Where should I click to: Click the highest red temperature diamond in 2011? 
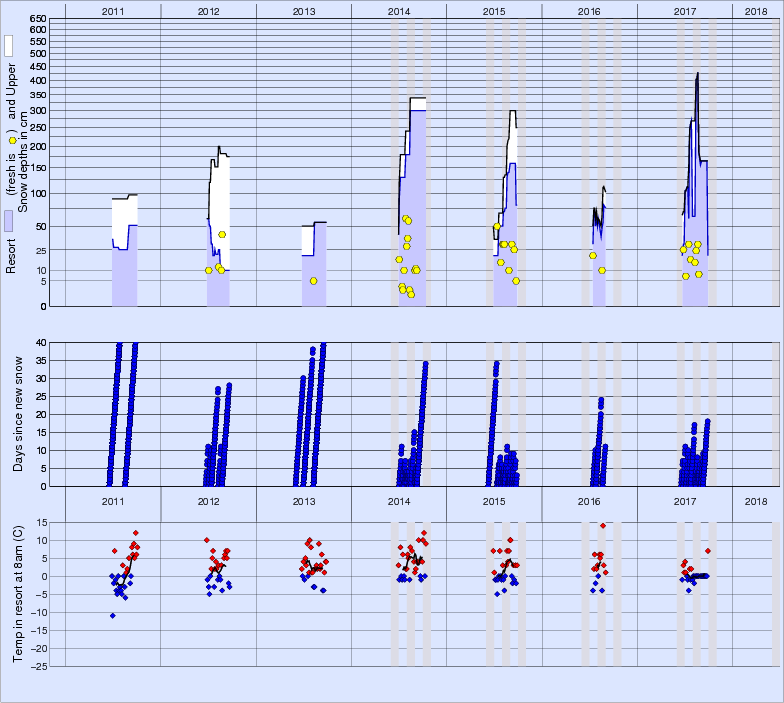point(135,533)
